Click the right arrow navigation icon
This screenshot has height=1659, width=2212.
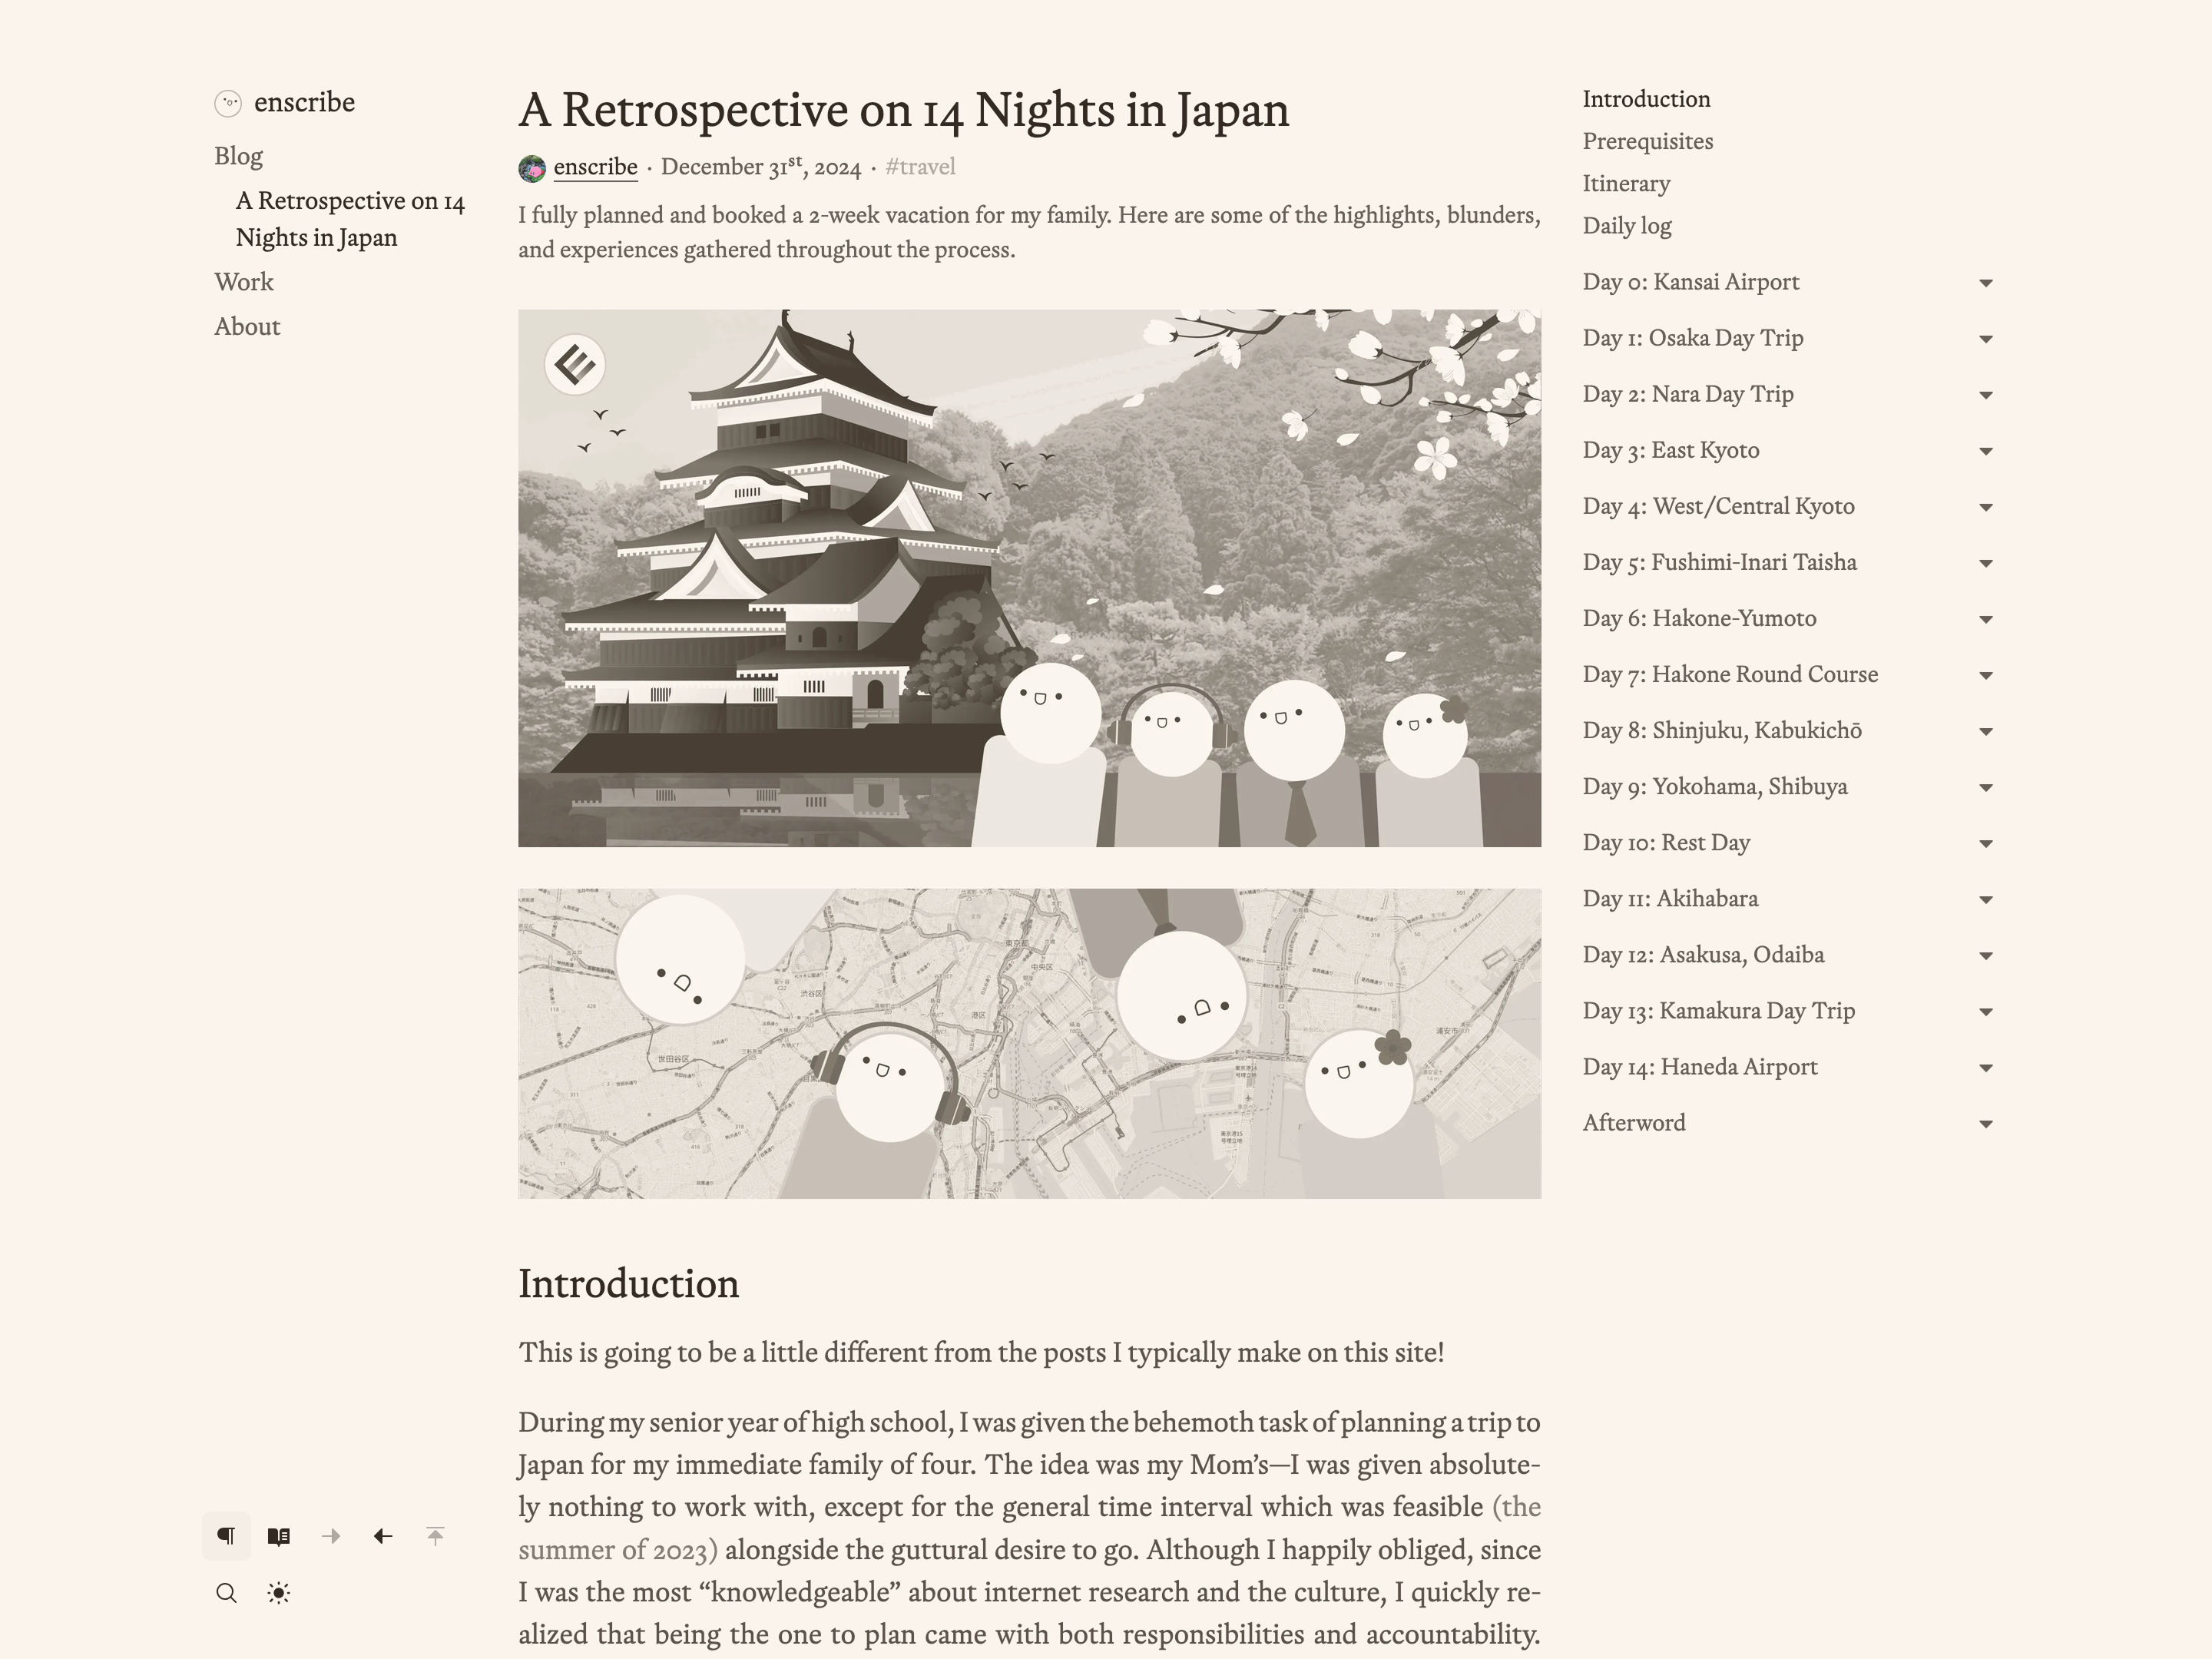(331, 1536)
